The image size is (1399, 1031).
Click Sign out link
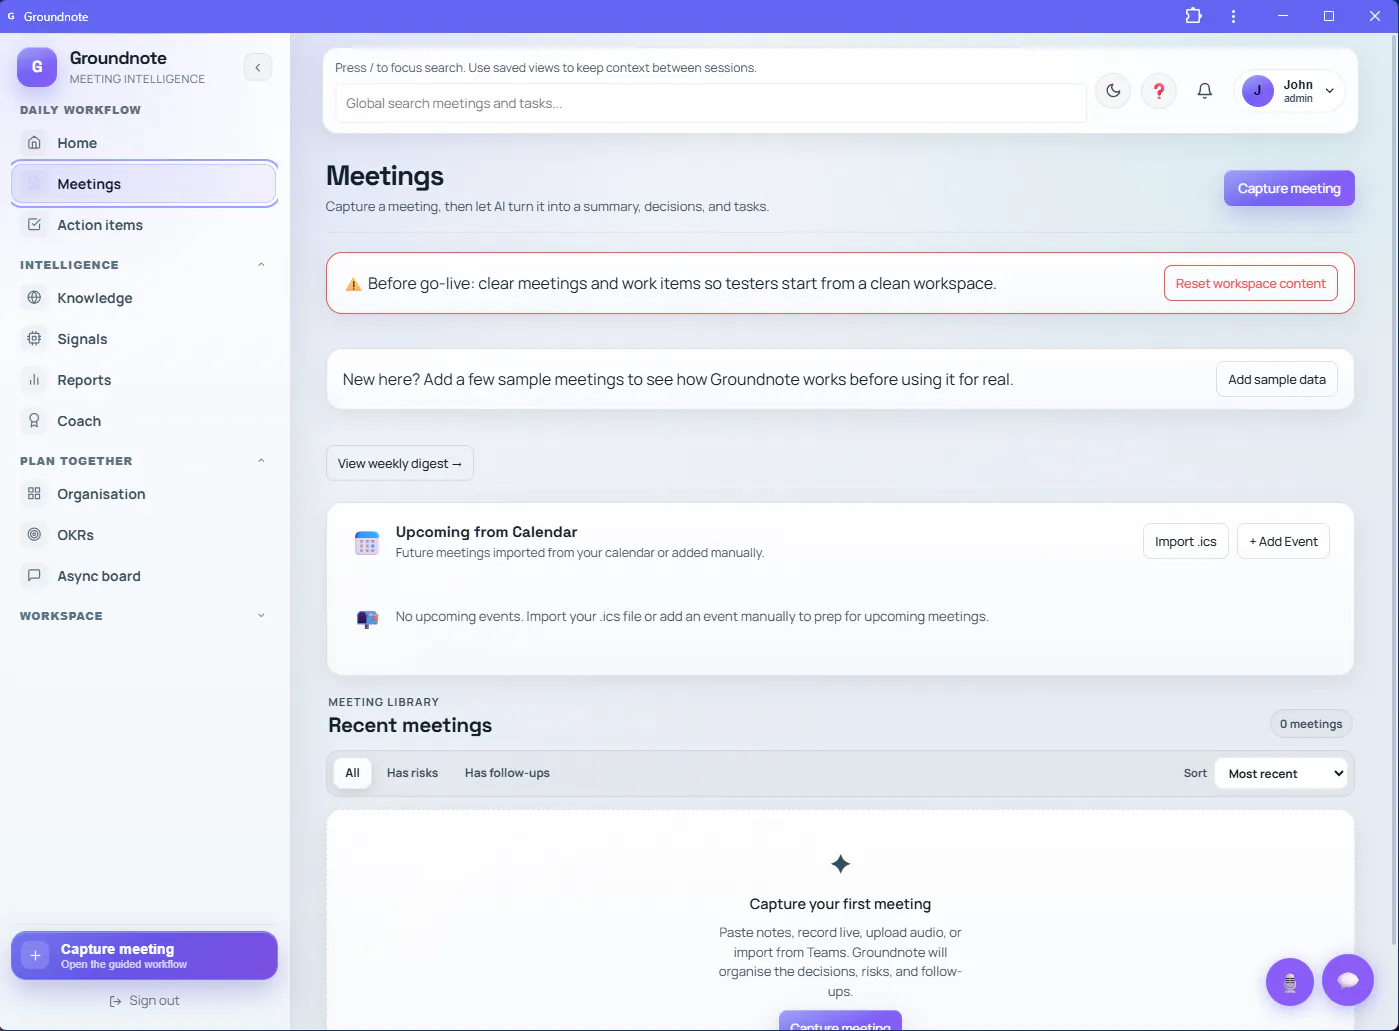point(144,1000)
